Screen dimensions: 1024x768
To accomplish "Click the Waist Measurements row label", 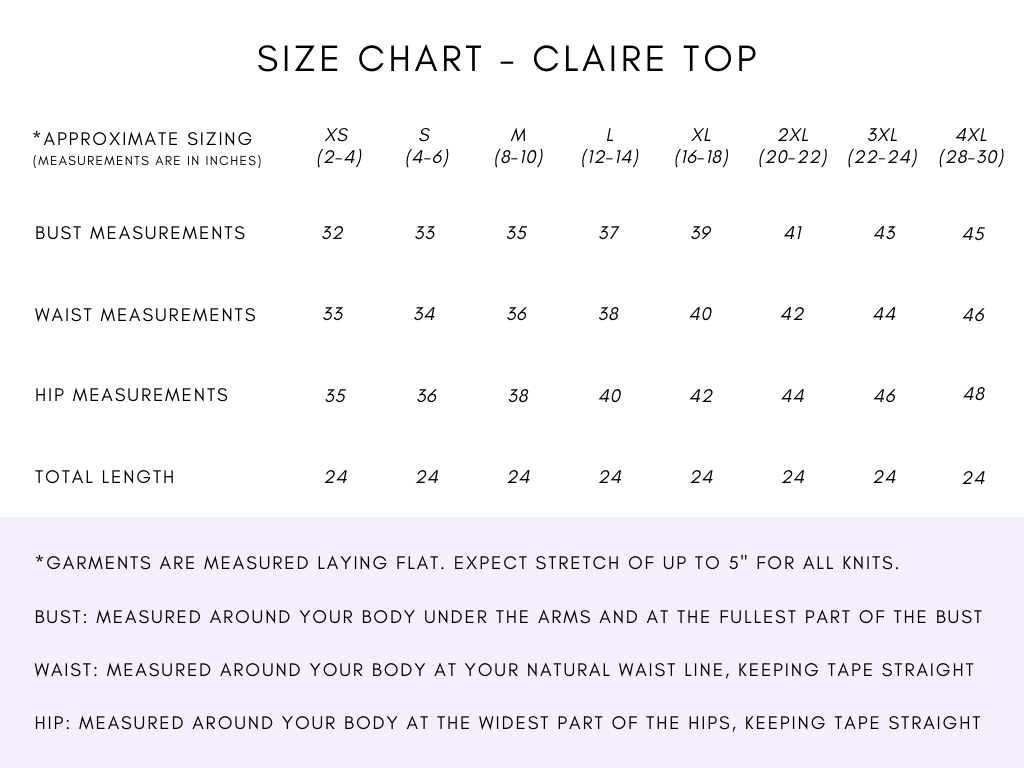I will coord(146,315).
